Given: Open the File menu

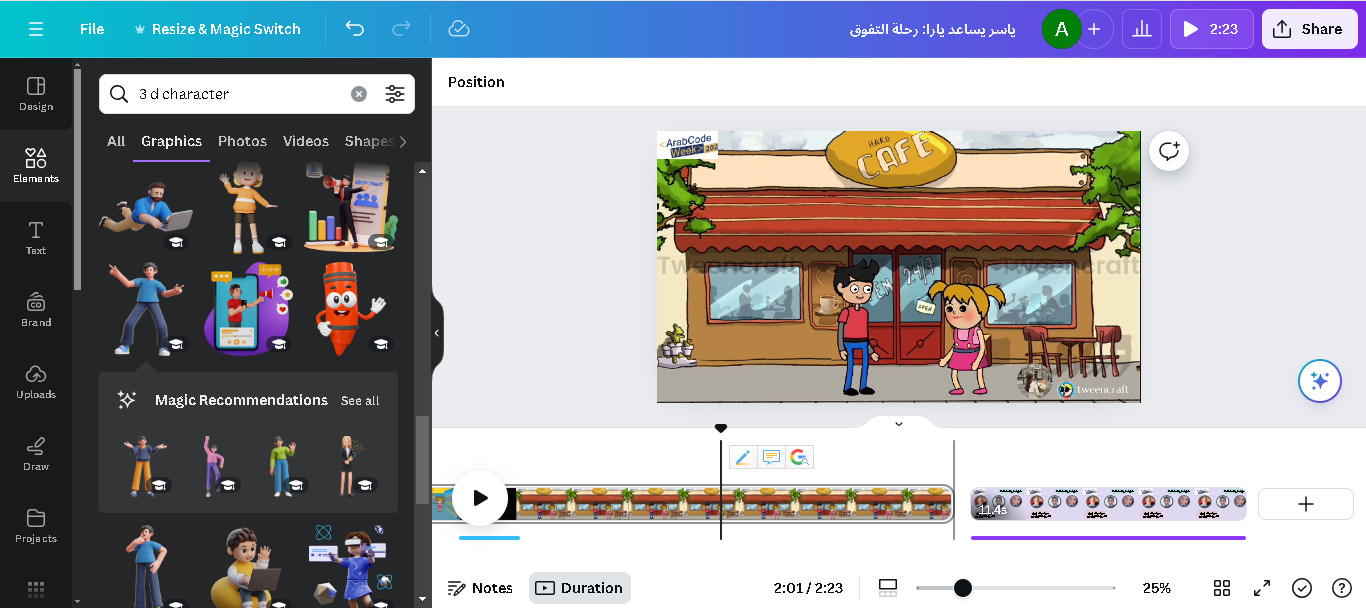Looking at the screenshot, I should pos(92,29).
